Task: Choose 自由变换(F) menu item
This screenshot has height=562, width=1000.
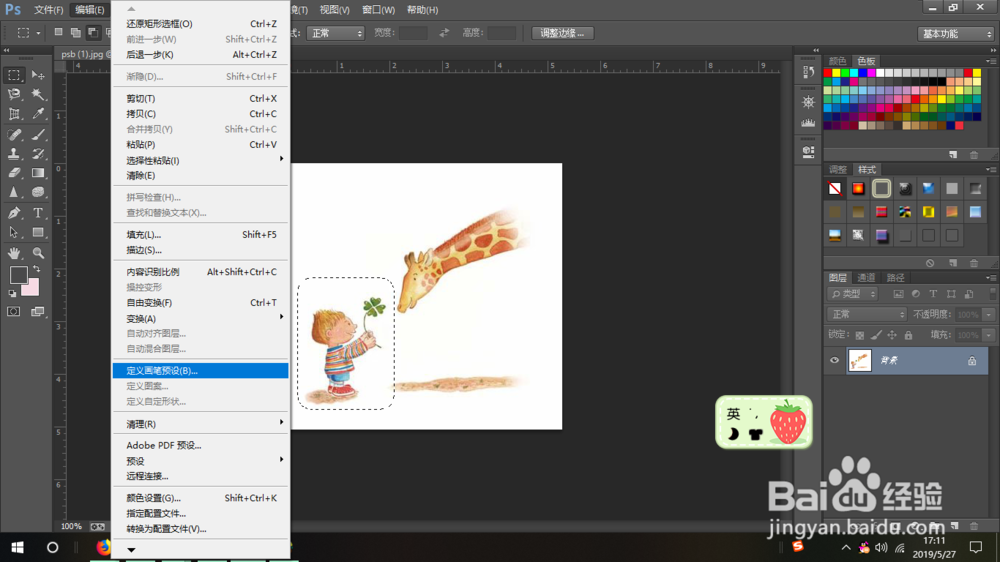Action: (200, 302)
